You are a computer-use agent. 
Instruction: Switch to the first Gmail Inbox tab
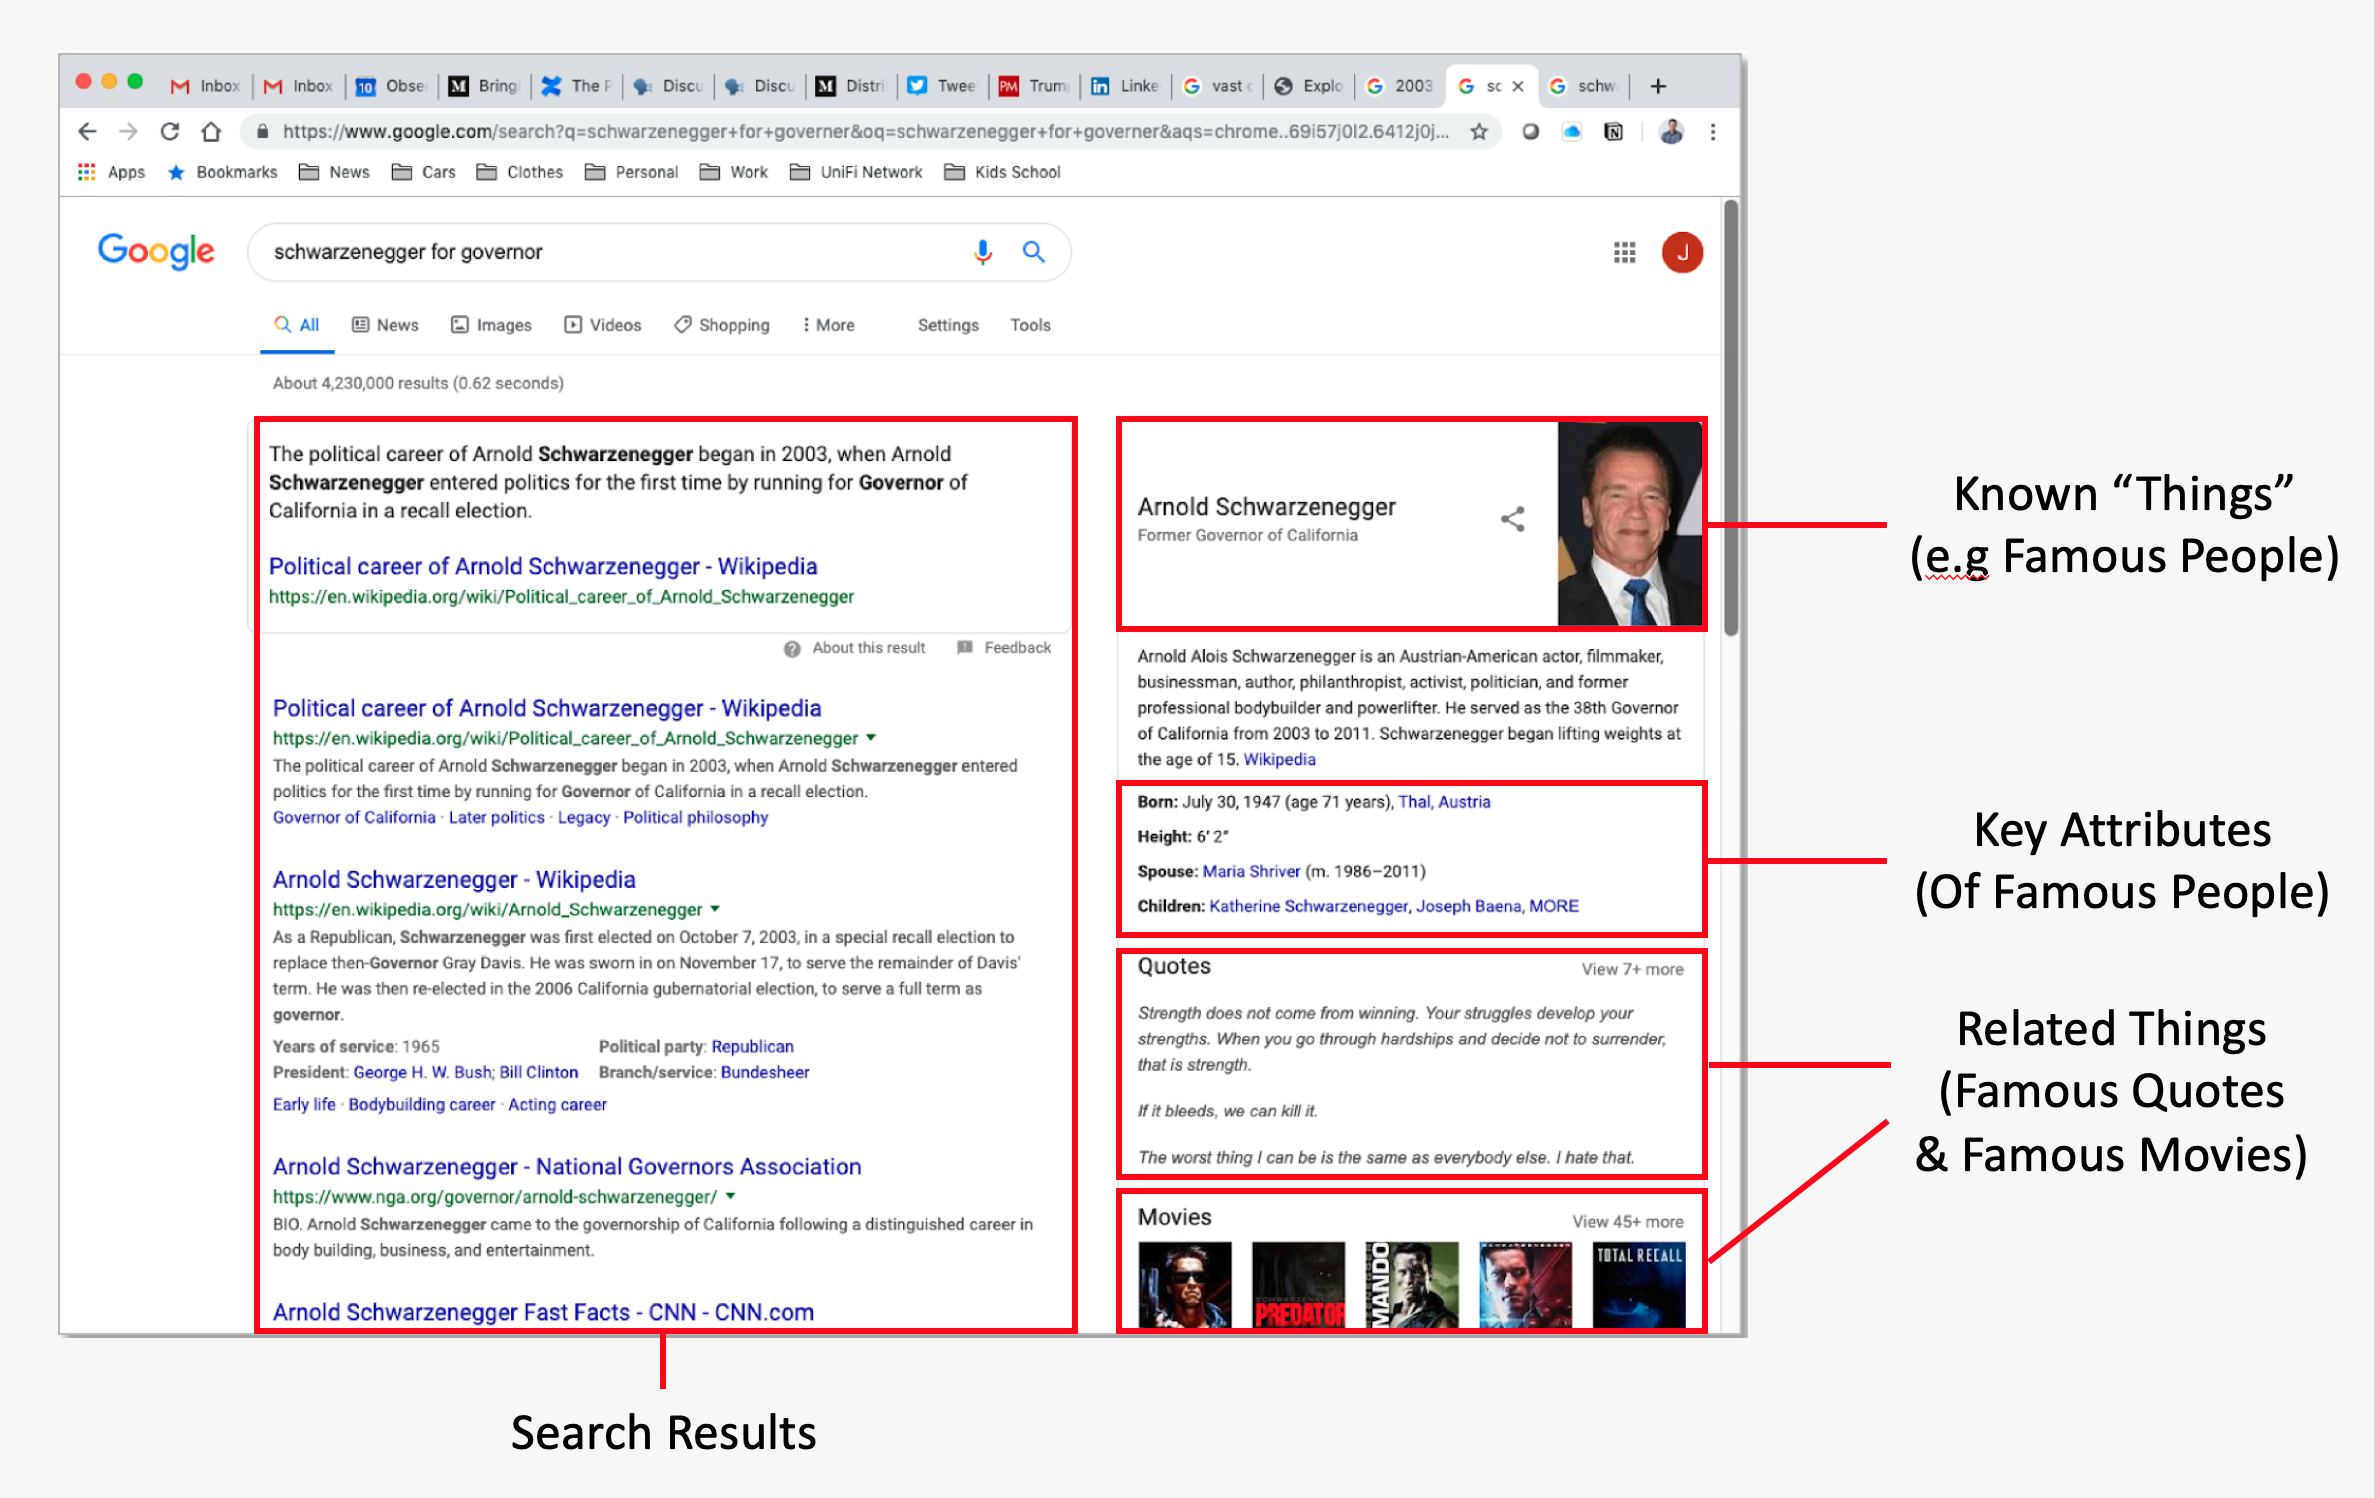pos(205,86)
